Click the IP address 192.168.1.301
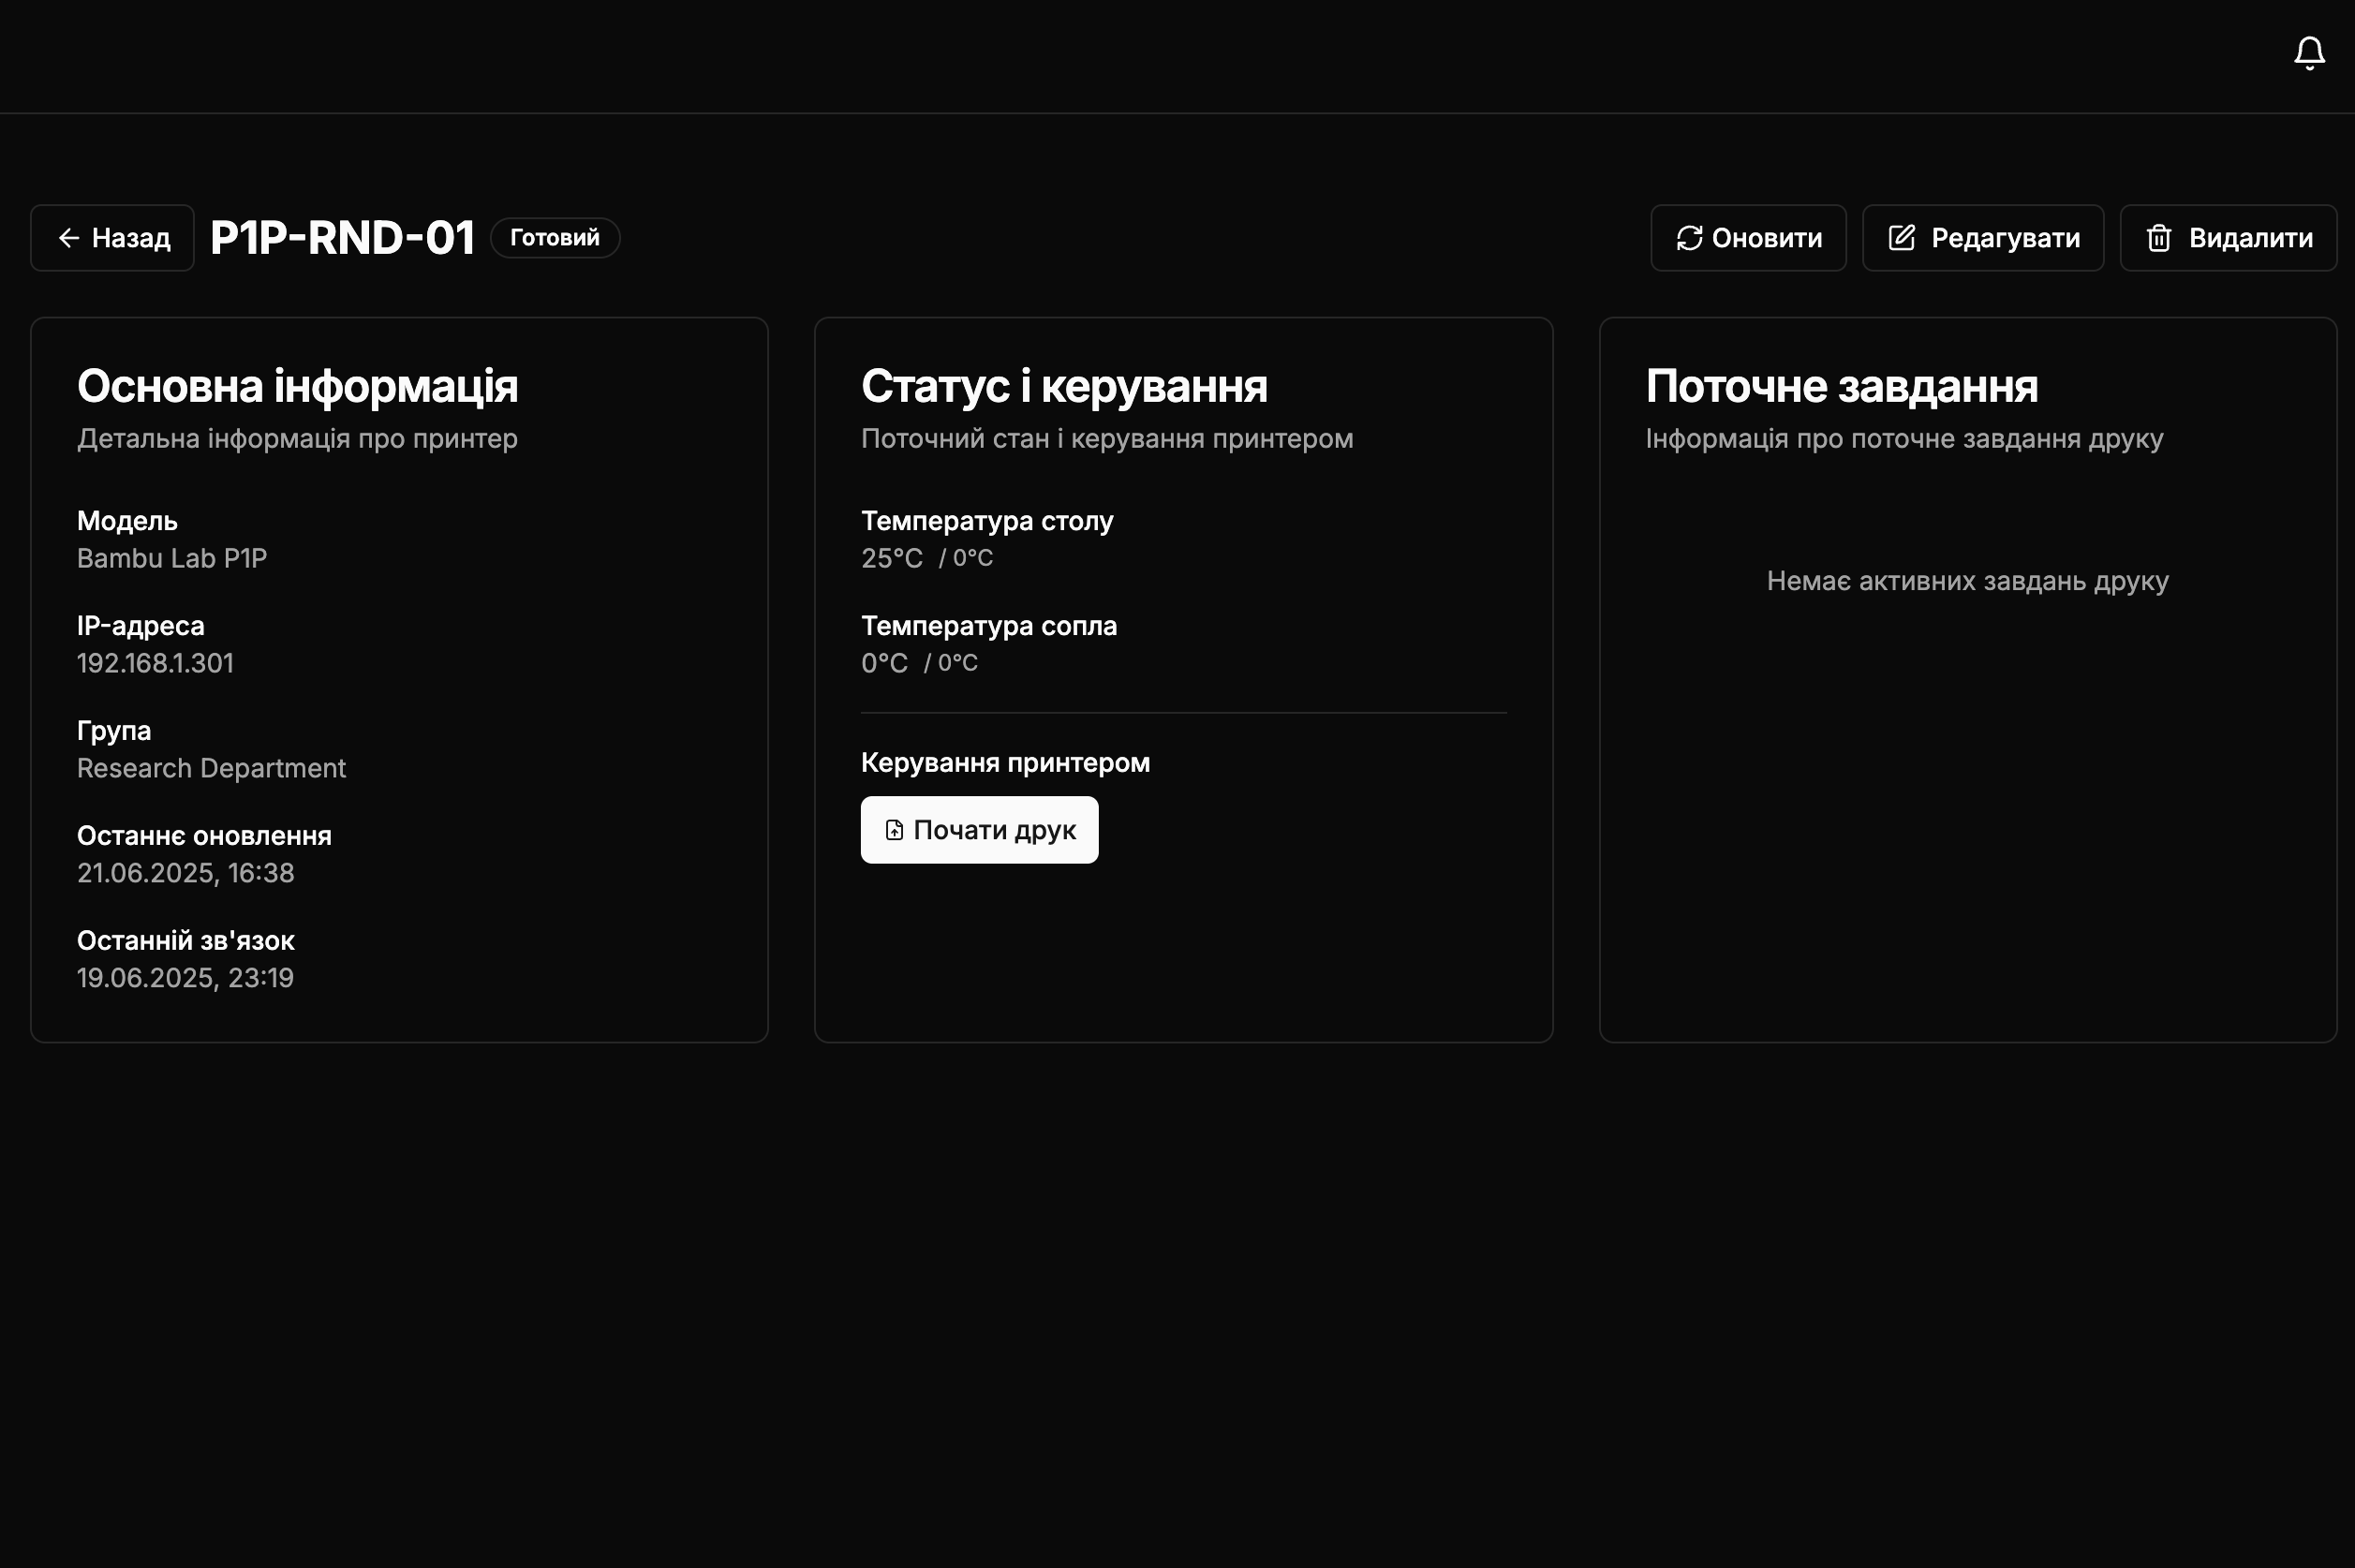This screenshot has height=1568, width=2355. 155,663
